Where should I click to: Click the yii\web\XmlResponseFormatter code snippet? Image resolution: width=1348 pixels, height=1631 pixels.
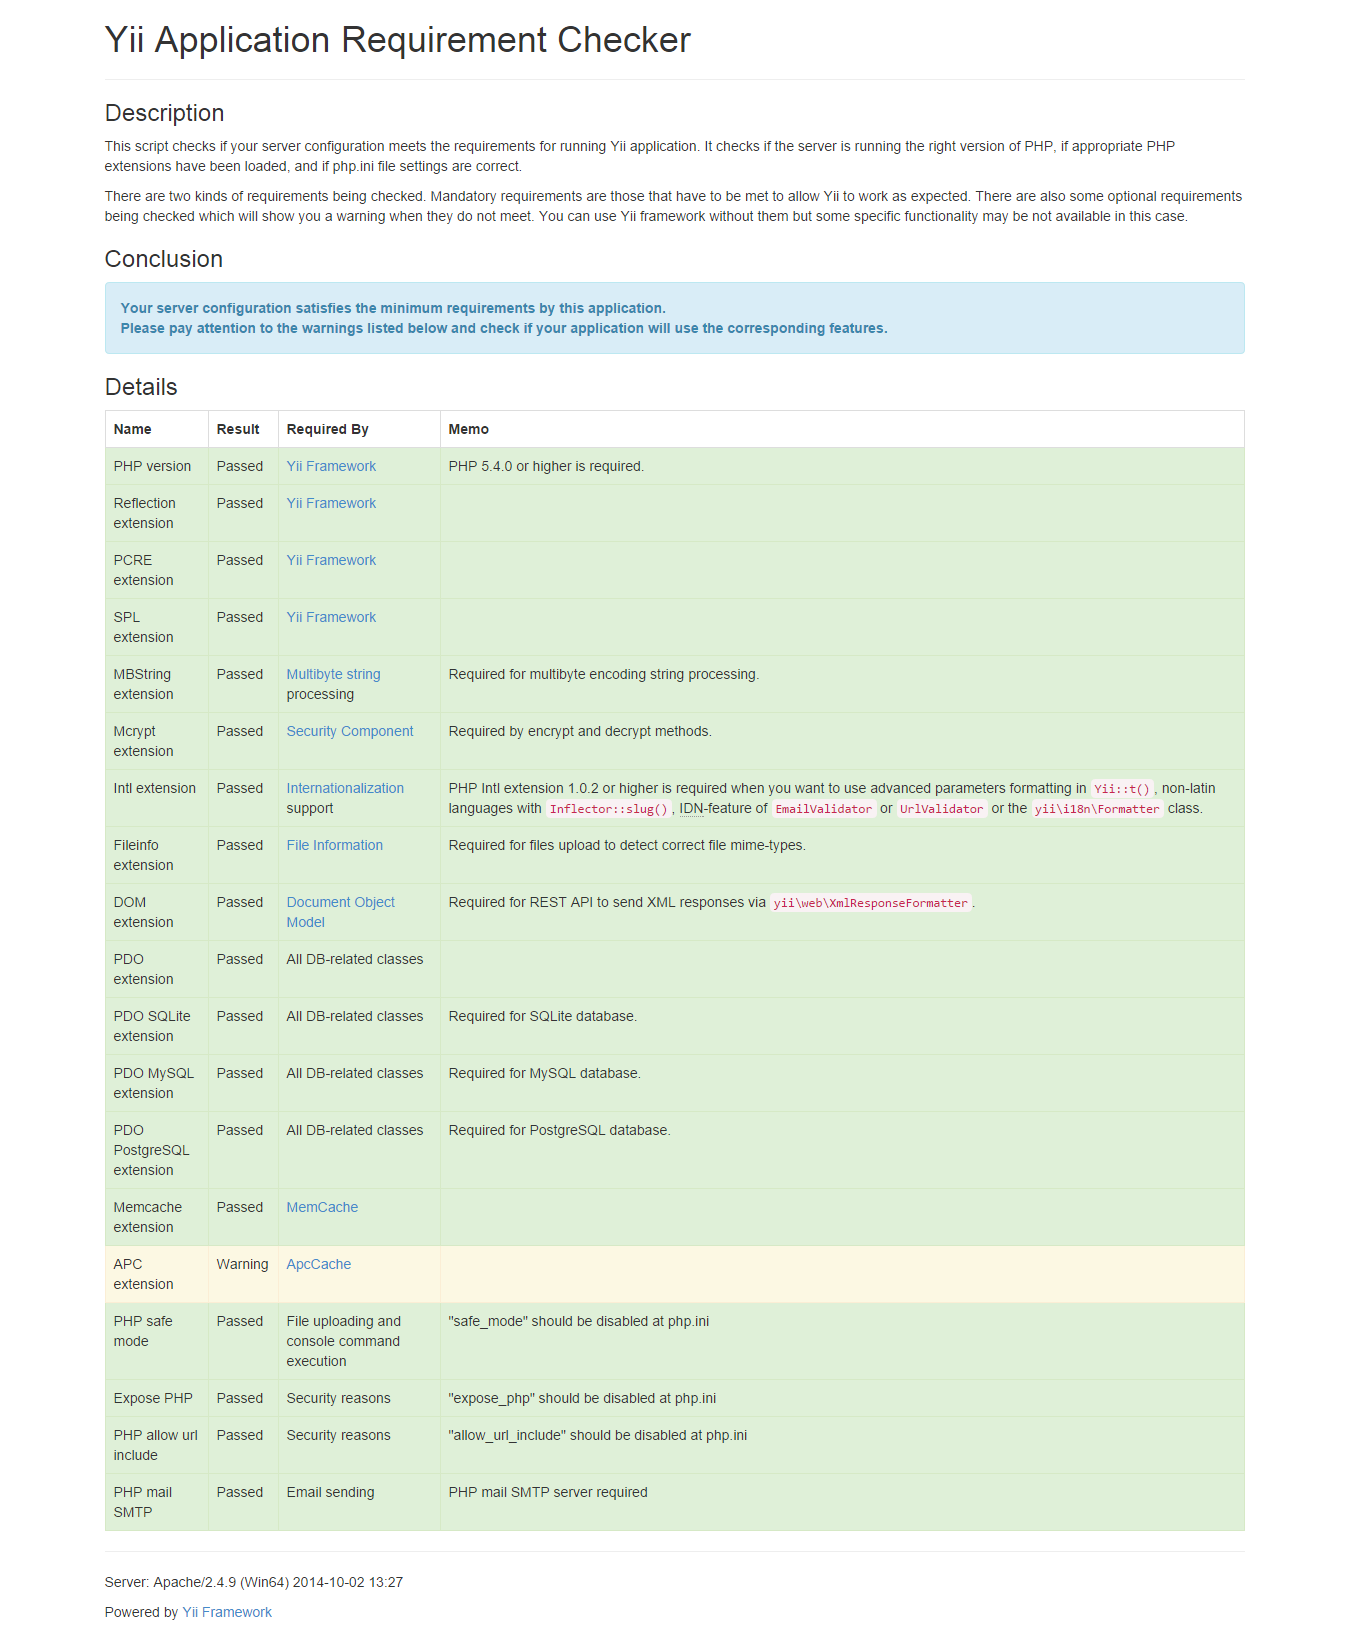(x=871, y=903)
